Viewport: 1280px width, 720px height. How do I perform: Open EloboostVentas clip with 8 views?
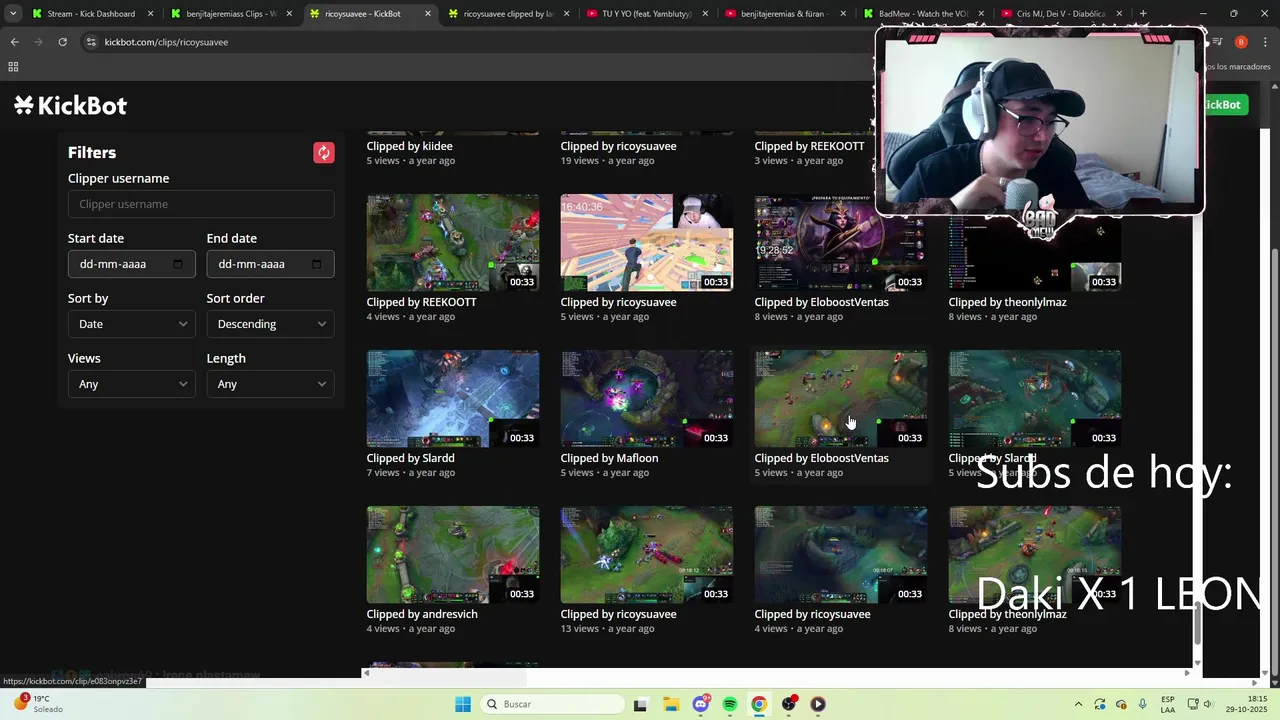[841, 243]
